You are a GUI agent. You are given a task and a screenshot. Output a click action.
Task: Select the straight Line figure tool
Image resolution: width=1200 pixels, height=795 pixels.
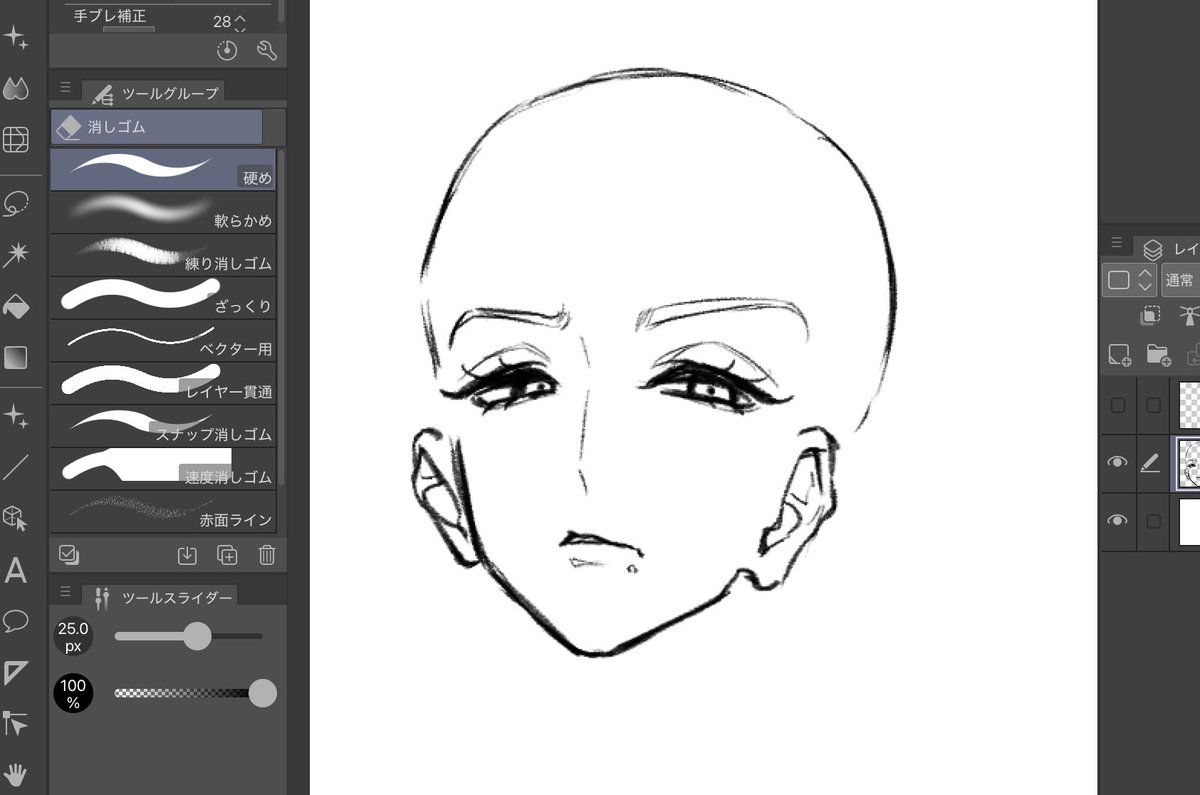pos(16,466)
